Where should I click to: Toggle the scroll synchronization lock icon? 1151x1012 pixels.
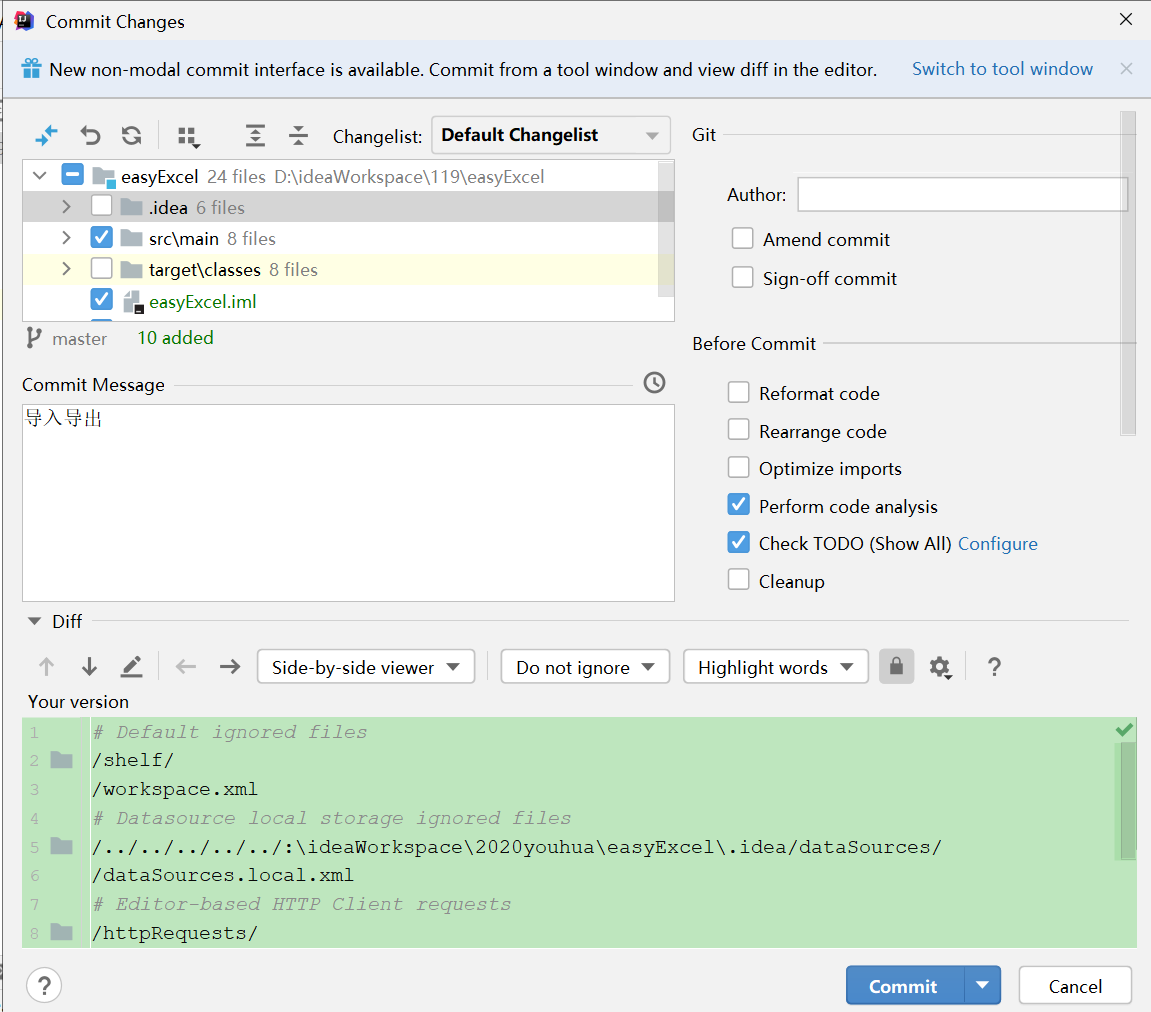[x=896, y=666]
